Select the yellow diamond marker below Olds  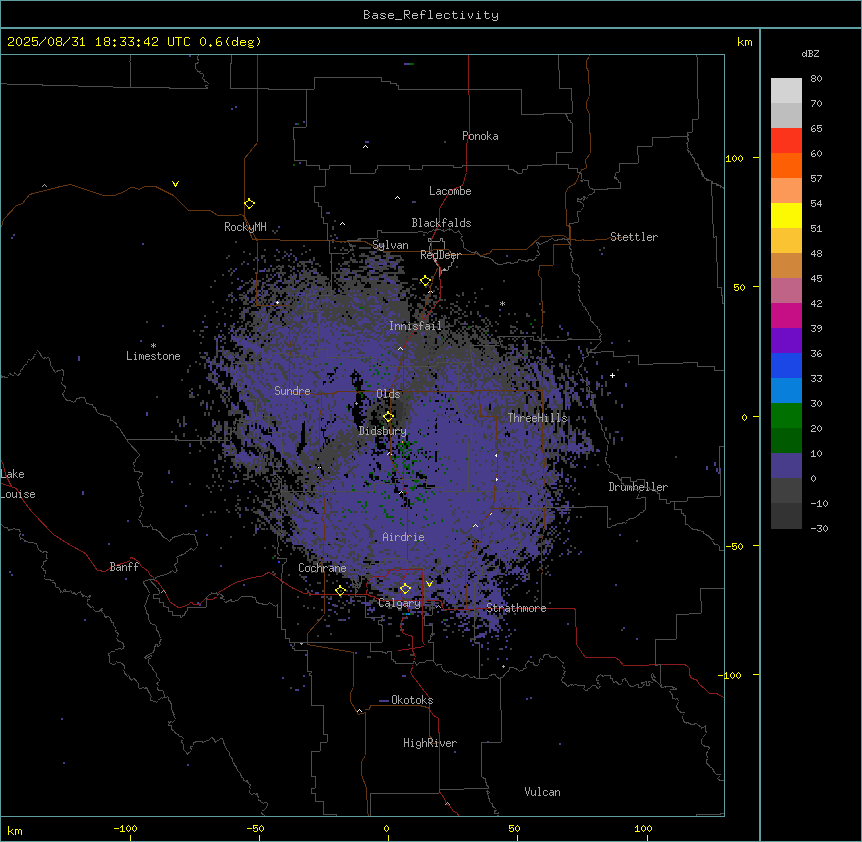point(389,417)
